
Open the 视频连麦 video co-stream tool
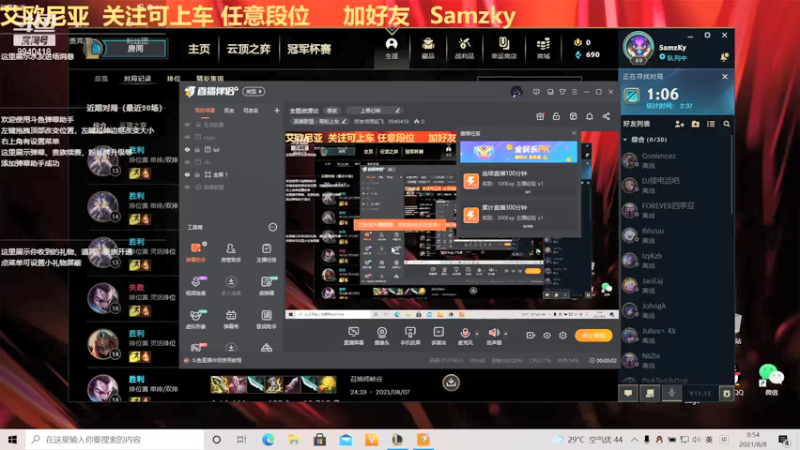click(196, 286)
